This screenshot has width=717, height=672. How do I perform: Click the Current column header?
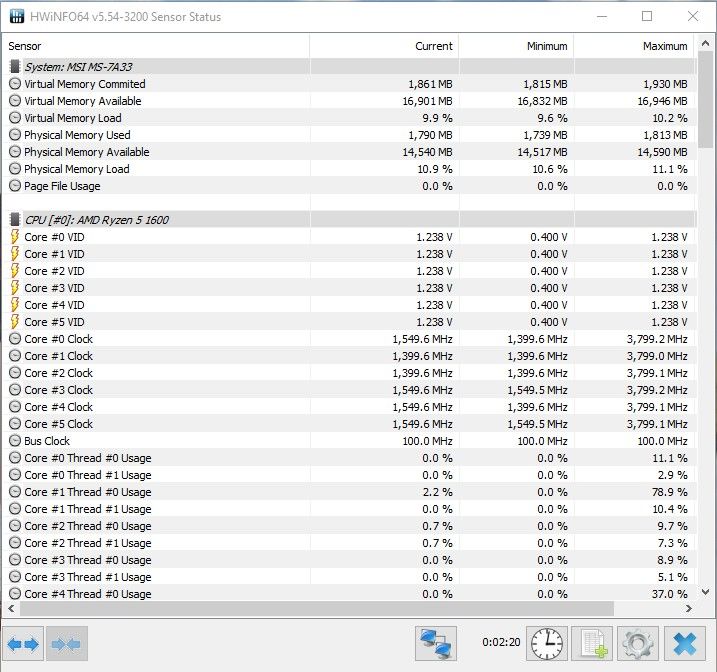click(x=384, y=46)
